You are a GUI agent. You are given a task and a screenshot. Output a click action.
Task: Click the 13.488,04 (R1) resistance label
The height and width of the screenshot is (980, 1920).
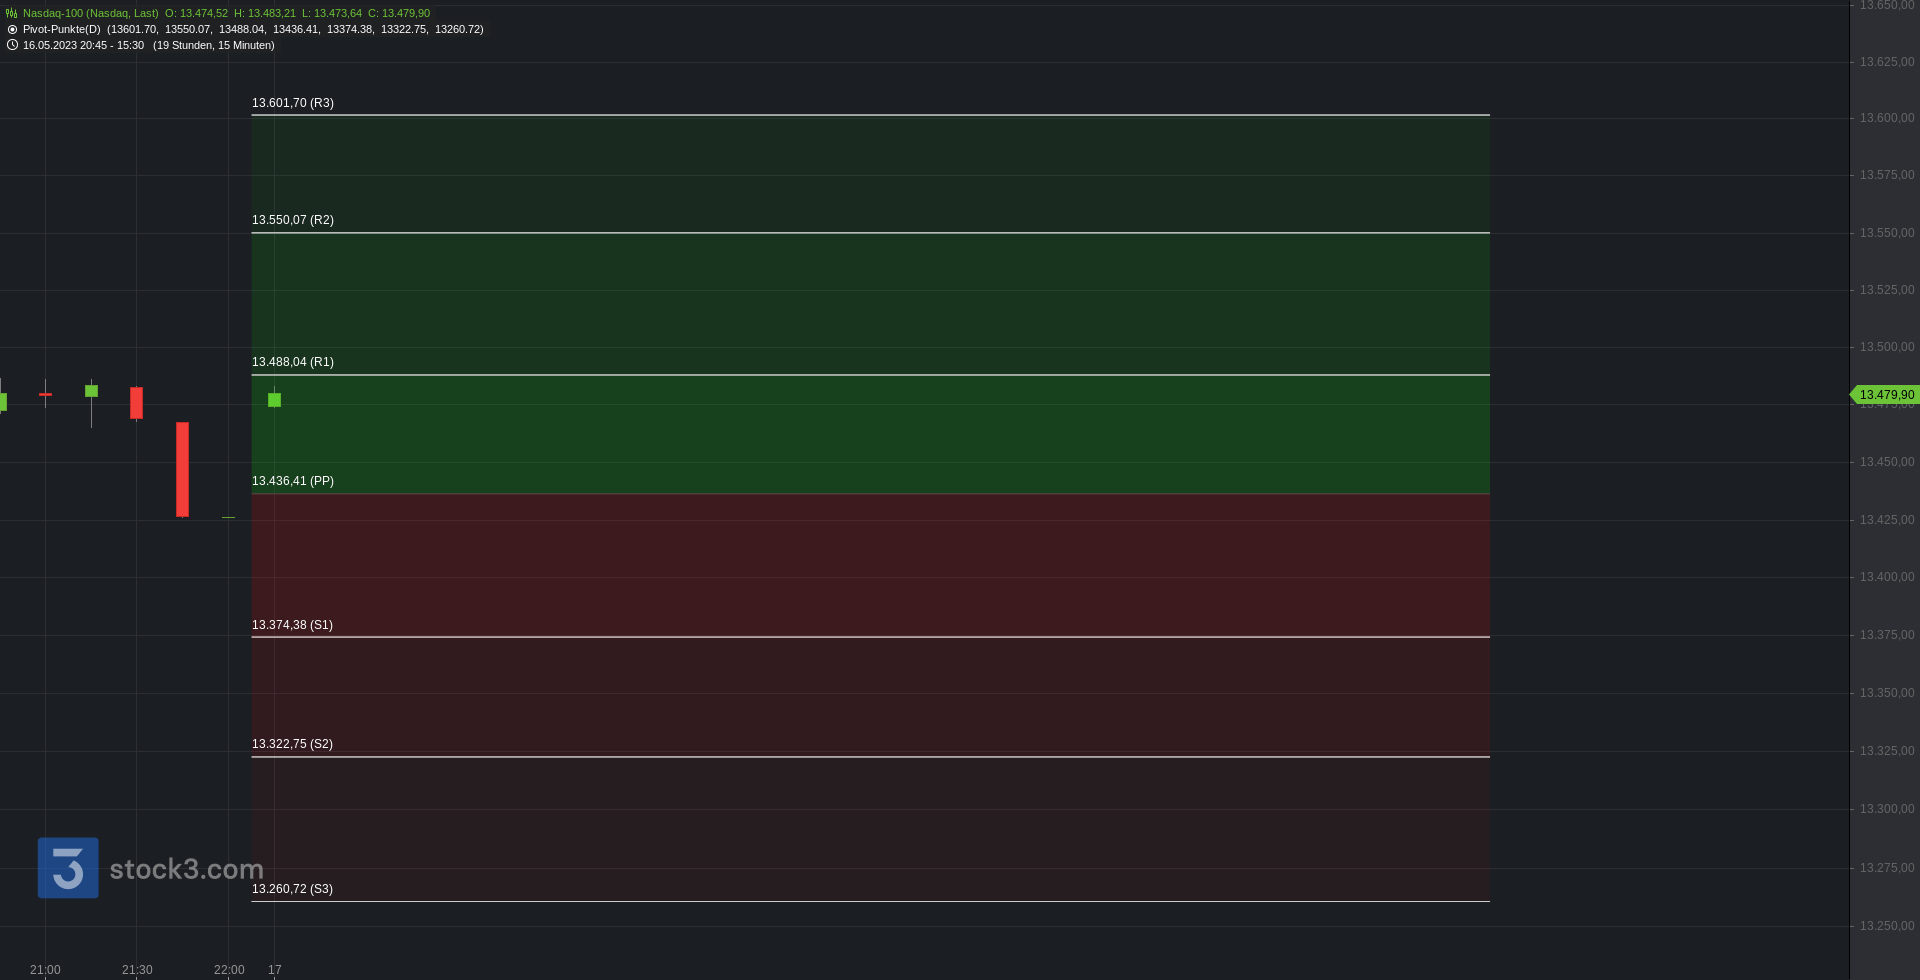point(293,362)
